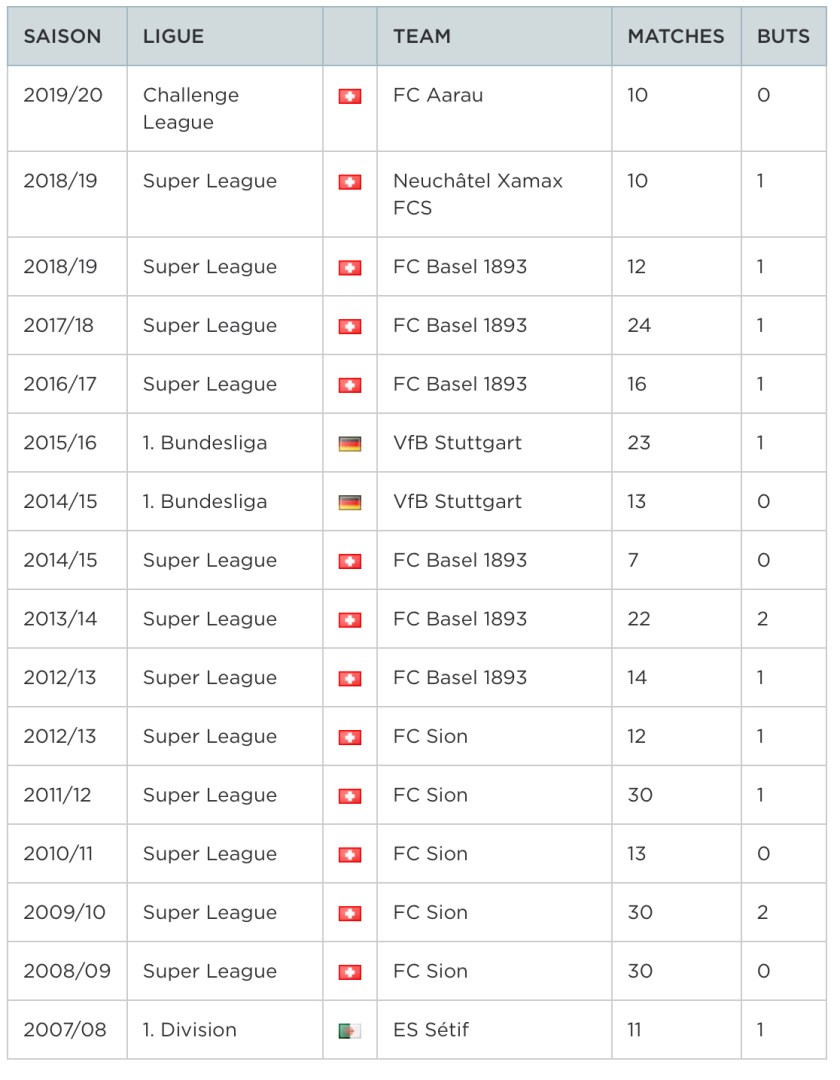Click German flag in 2014/15 Stuttgart row

[x=350, y=502]
